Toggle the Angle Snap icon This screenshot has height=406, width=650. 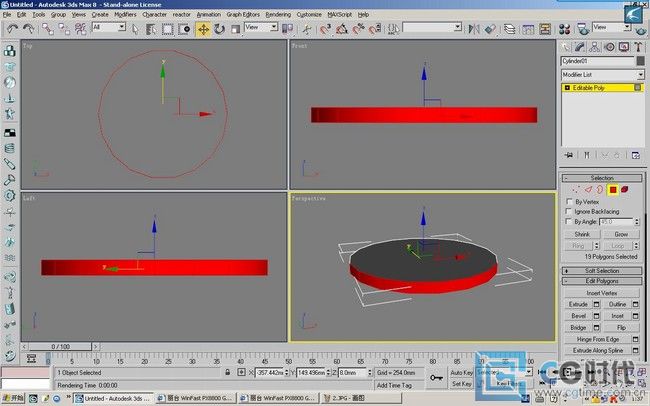point(342,29)
